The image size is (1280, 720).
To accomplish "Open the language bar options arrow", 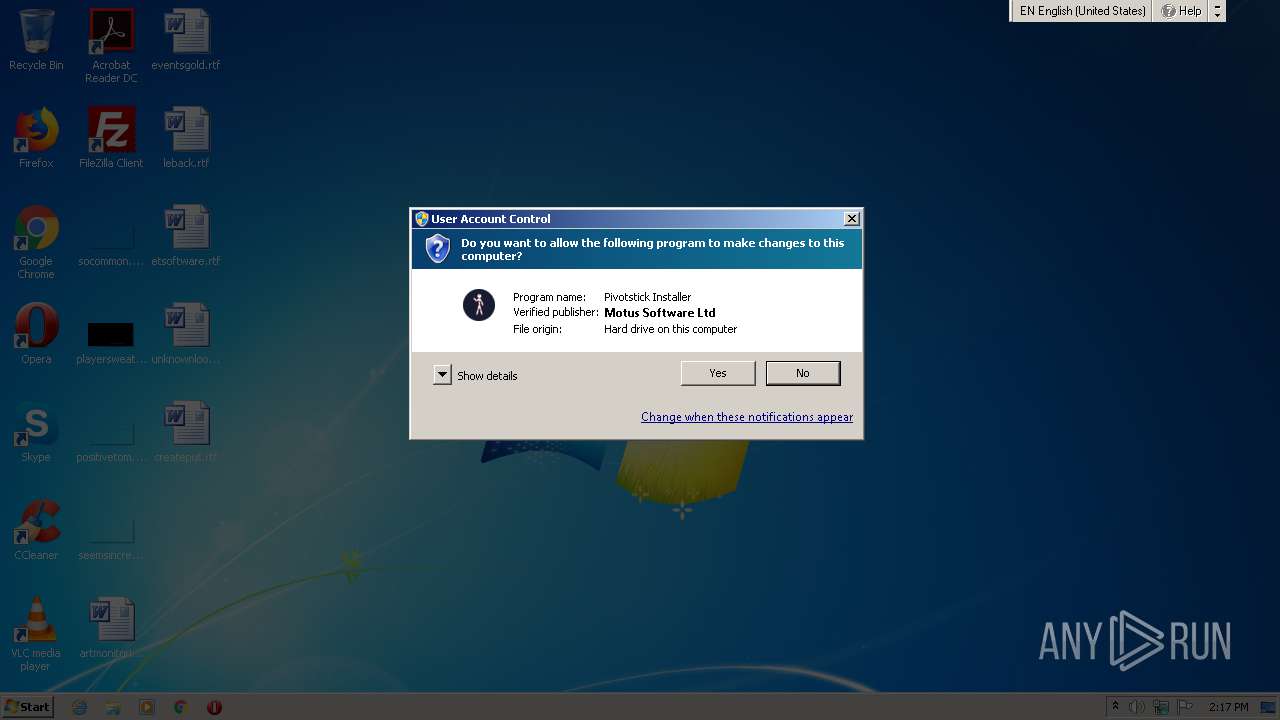I will (x=1217, y=11).
